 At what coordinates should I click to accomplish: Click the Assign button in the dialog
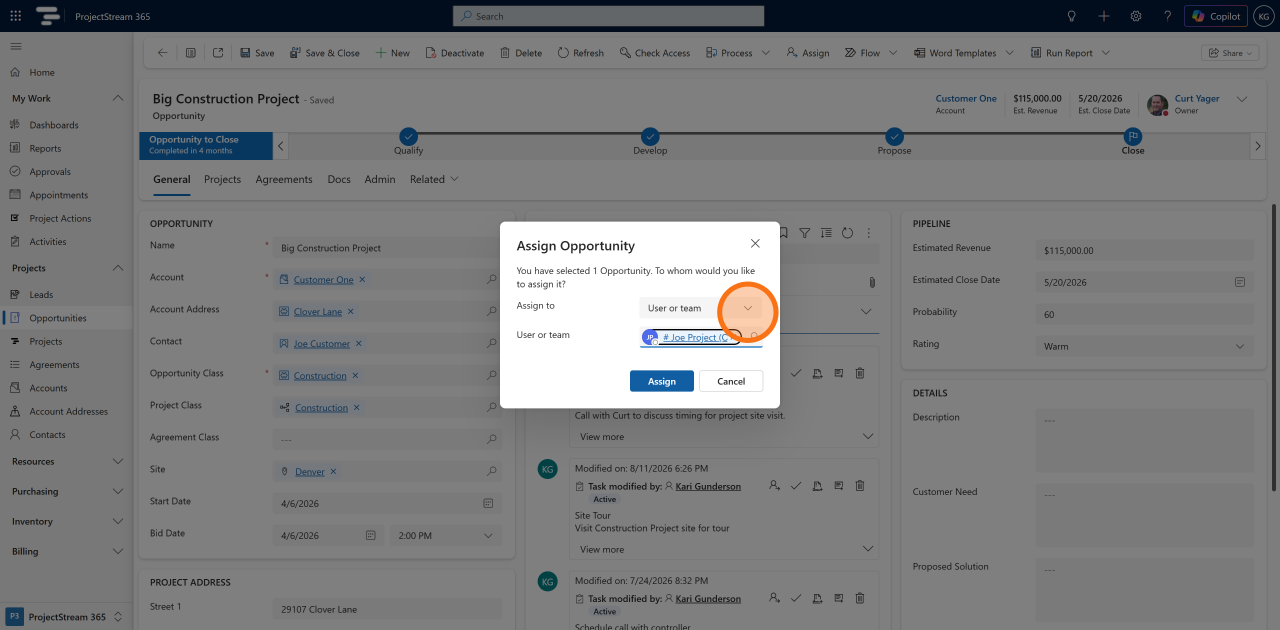coord(662,381)
